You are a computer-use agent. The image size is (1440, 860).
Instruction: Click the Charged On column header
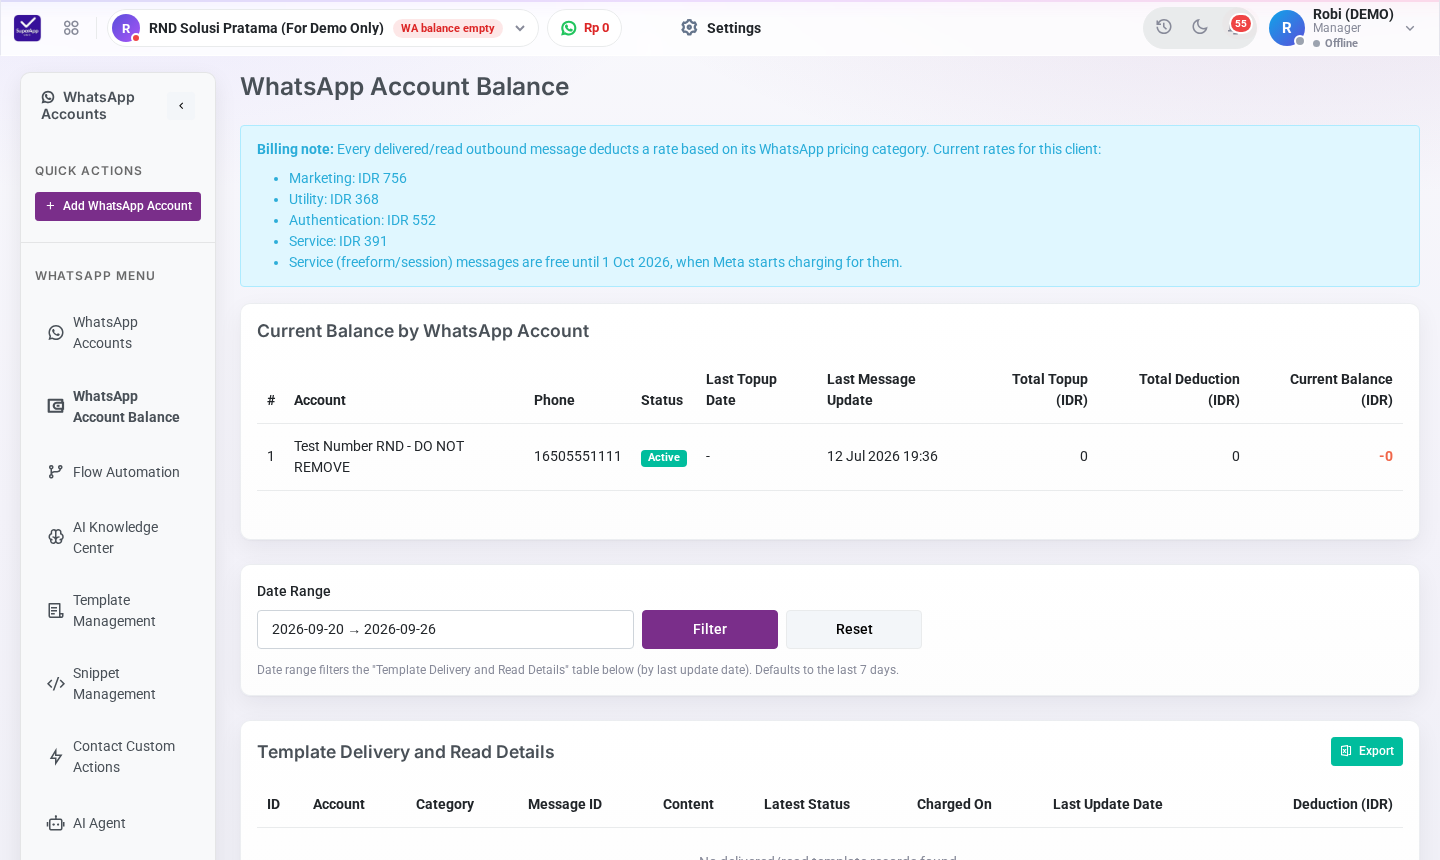click(954, 804)
